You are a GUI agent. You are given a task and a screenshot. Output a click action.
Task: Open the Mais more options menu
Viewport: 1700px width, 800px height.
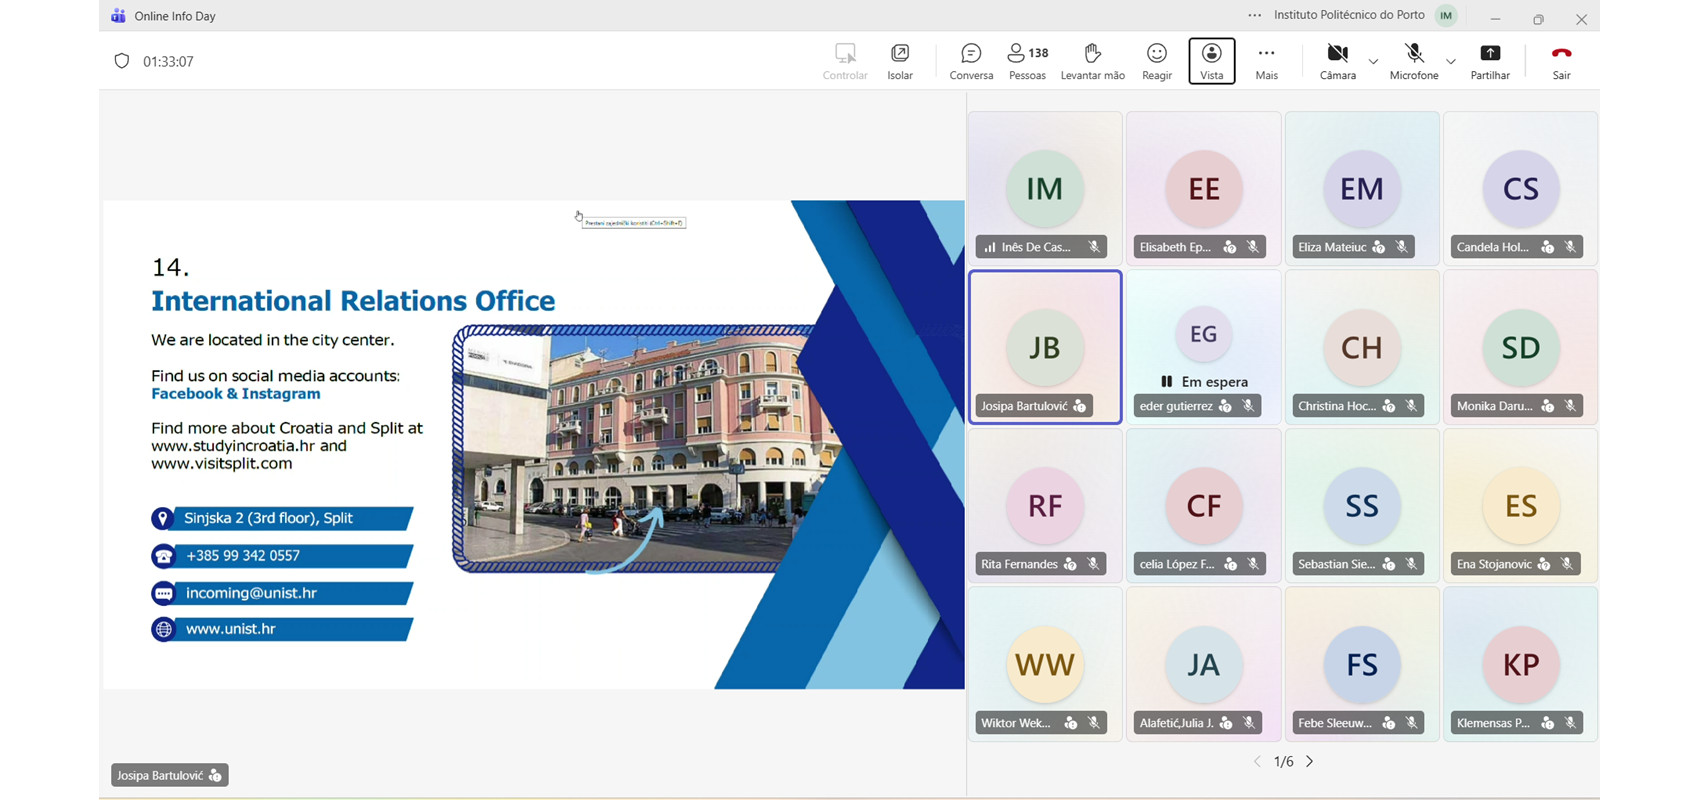click(x=1266, y=61)
